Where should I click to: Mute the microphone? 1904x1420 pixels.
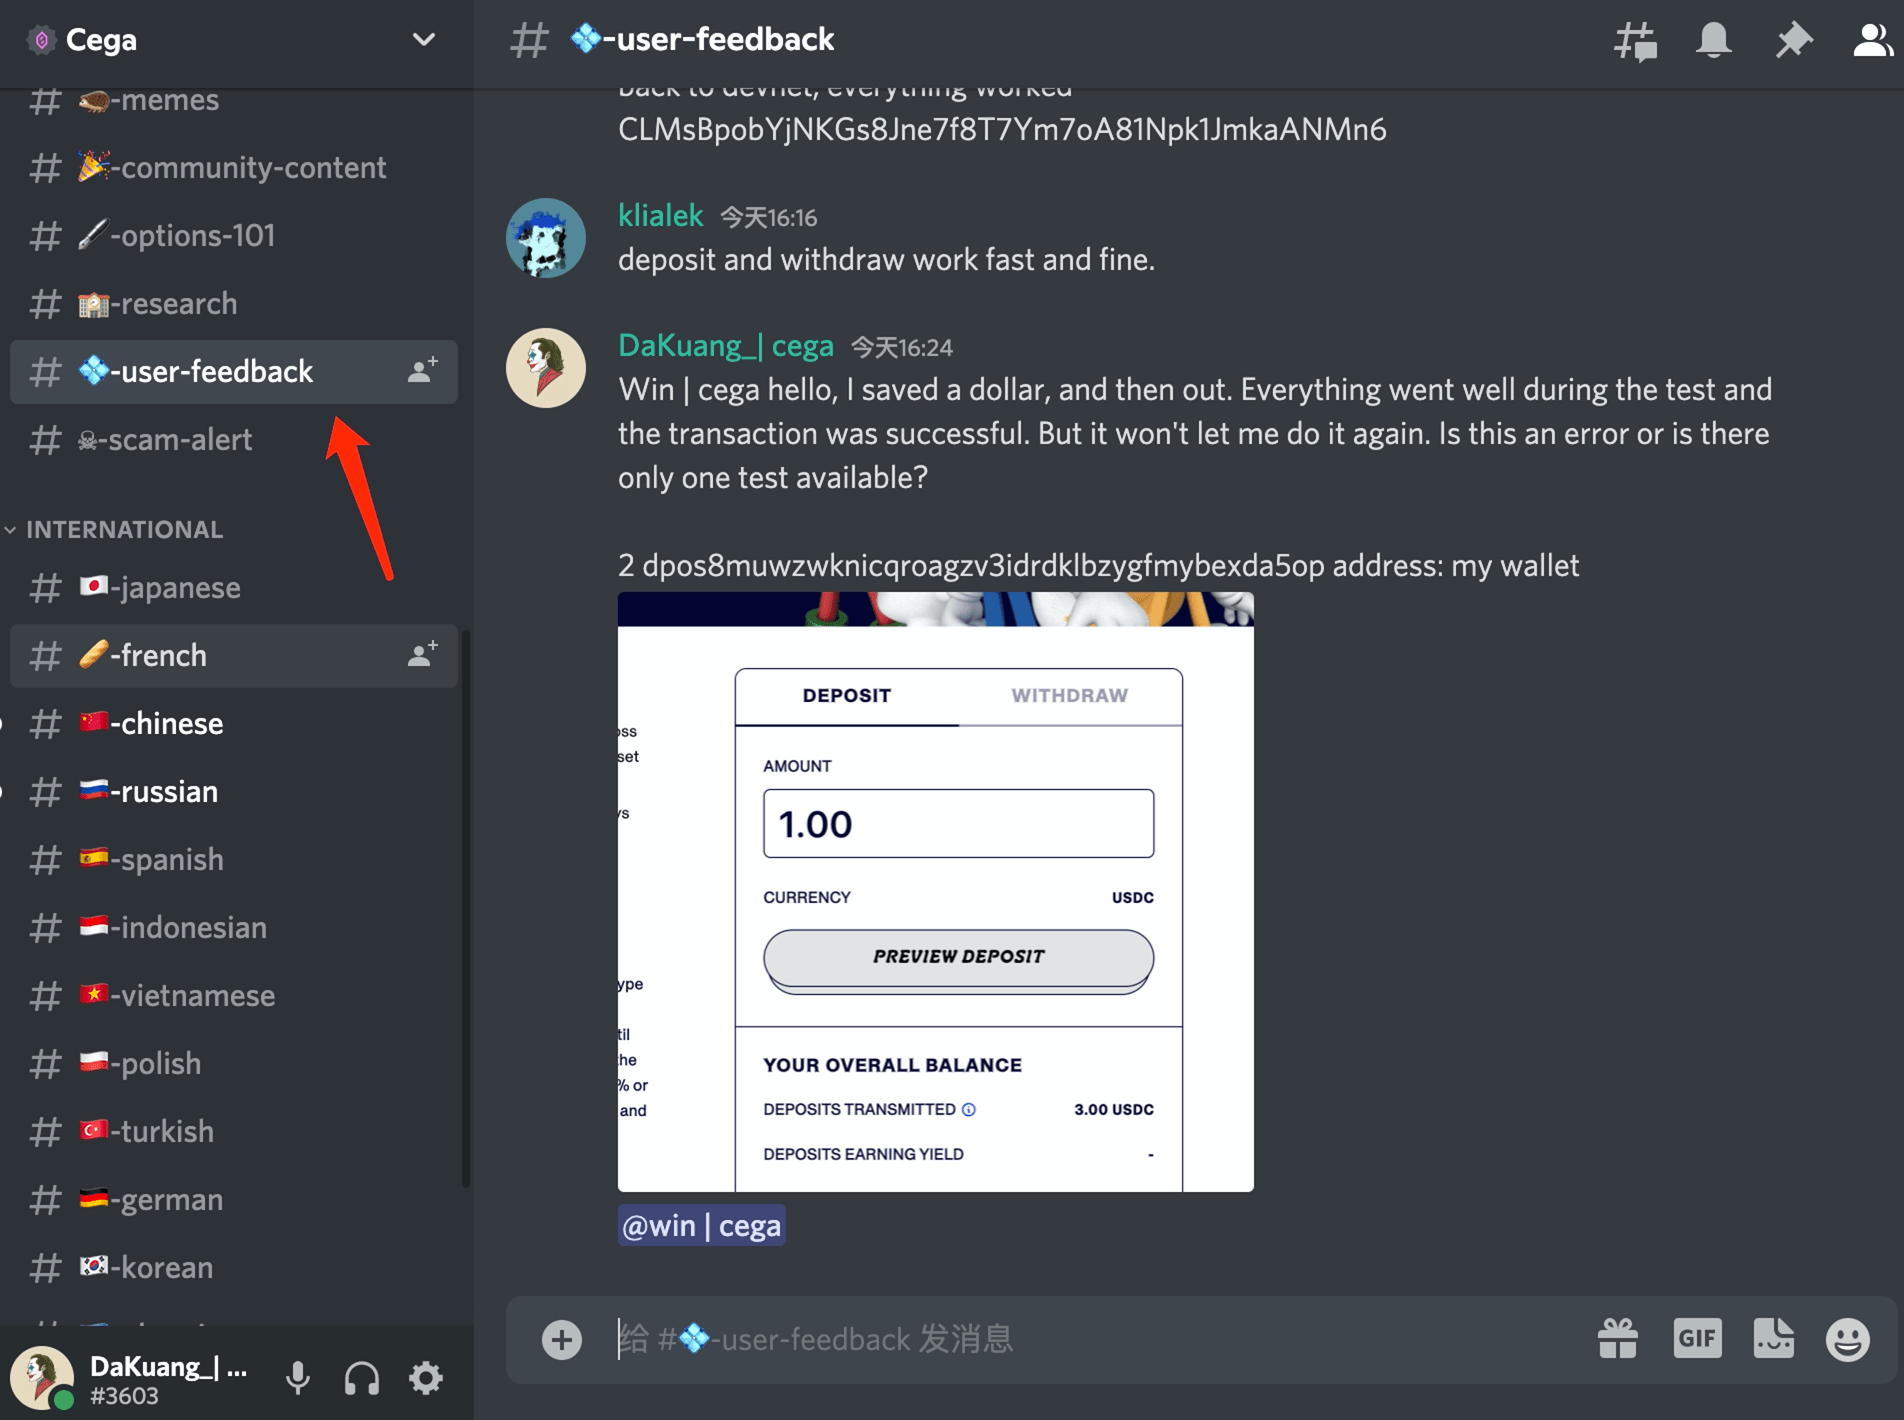coord(297,1378)
